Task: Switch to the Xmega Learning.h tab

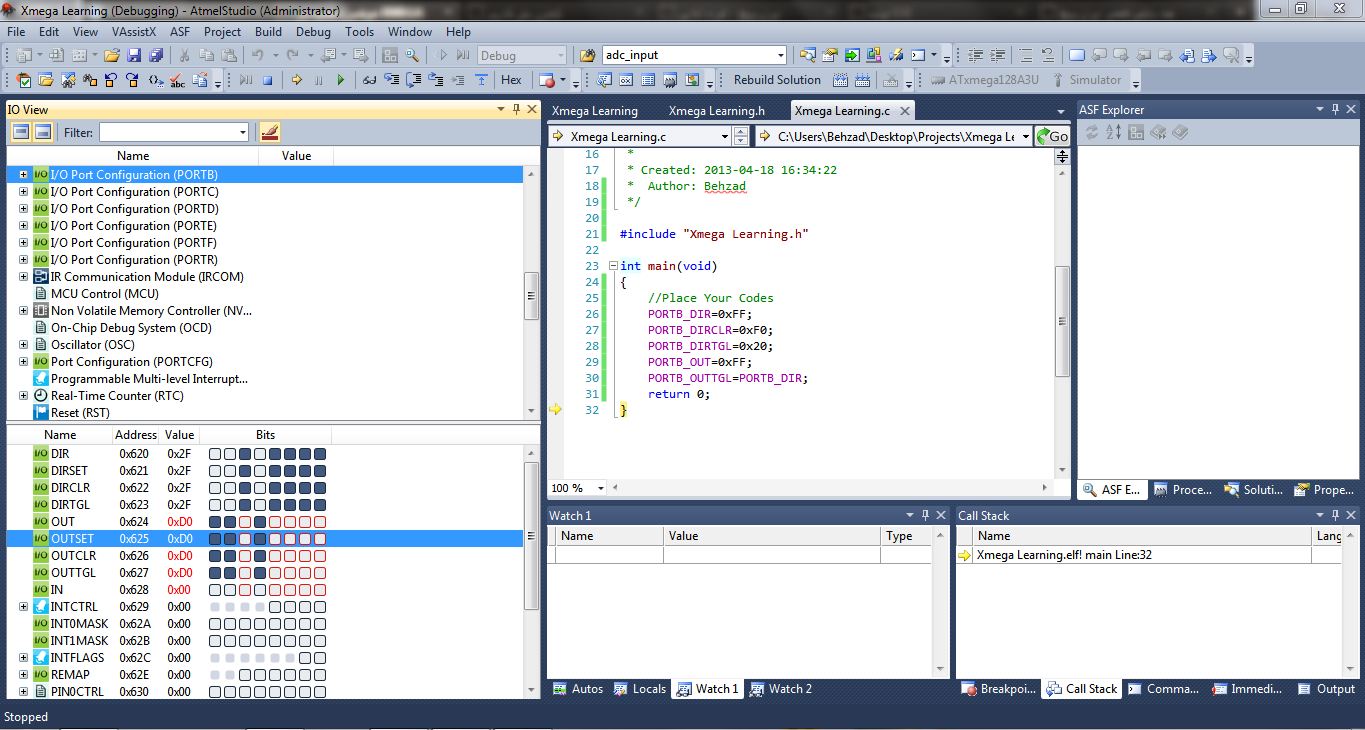Action: (x=716, y=111)
